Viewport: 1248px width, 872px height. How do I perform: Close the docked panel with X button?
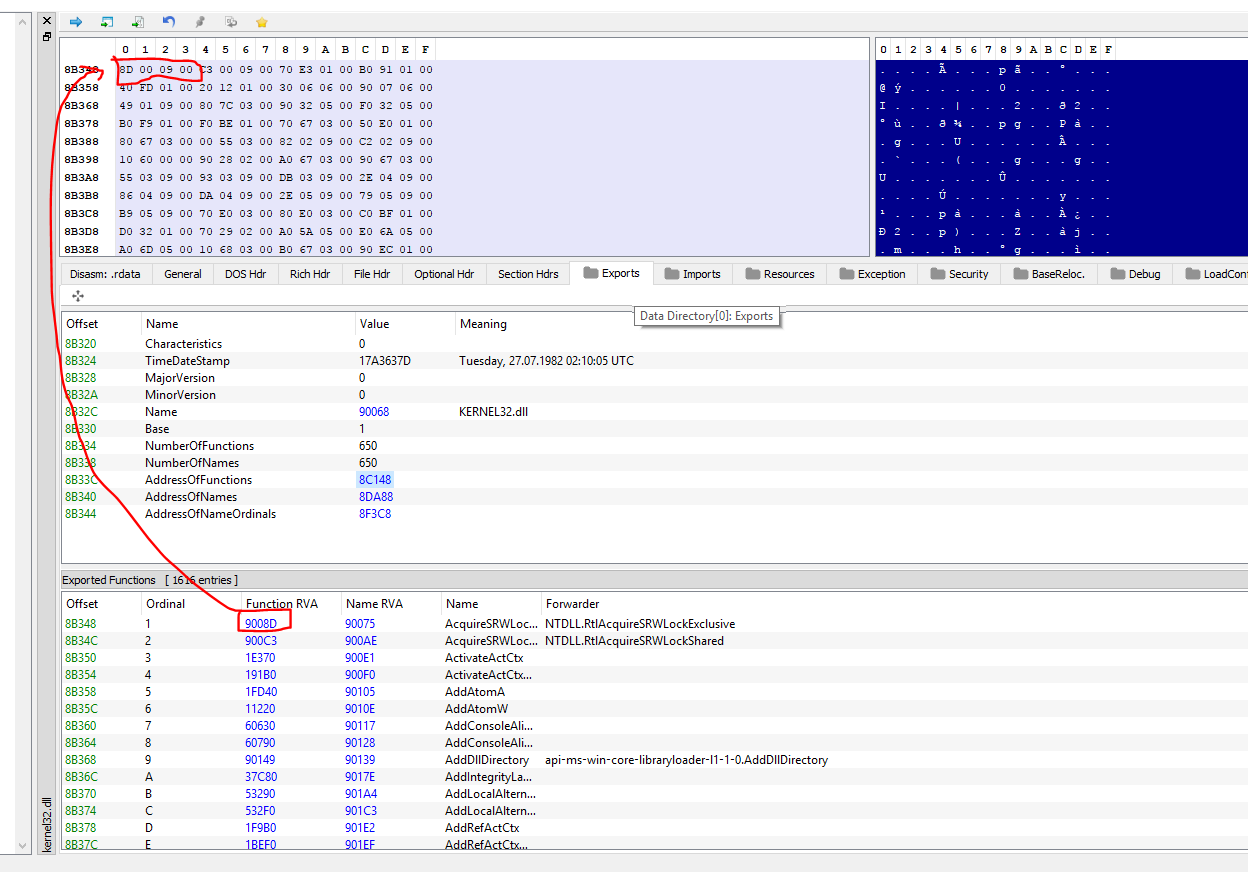point(46,20)
